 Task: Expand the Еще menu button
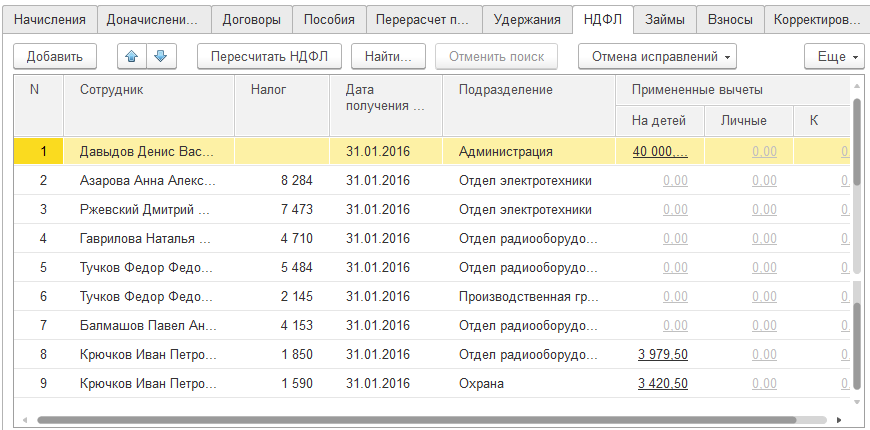[832, 56]
